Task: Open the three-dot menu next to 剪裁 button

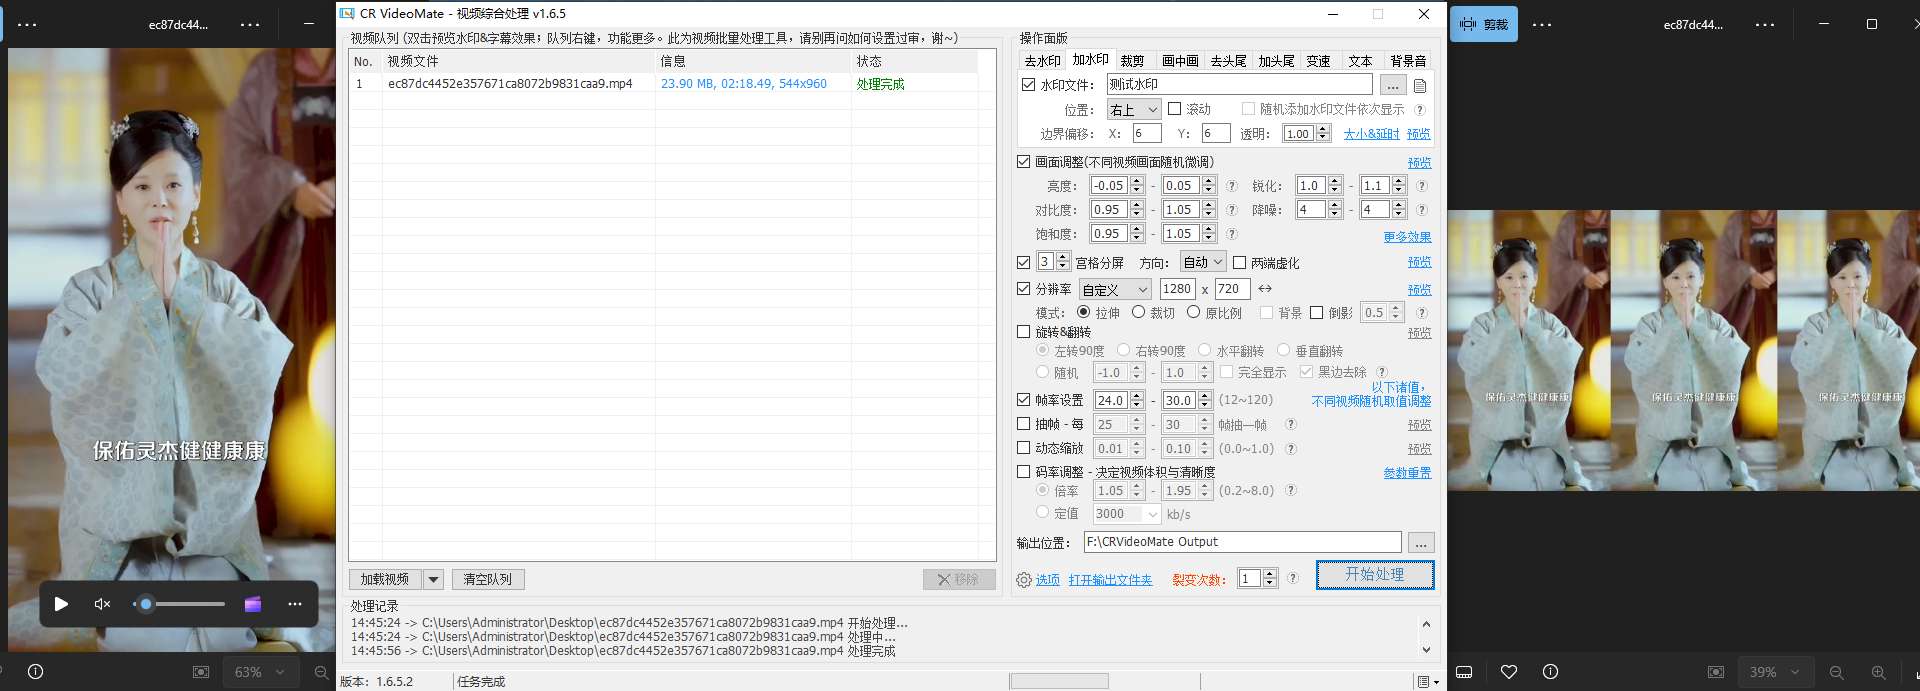Action: (1542, 24)
